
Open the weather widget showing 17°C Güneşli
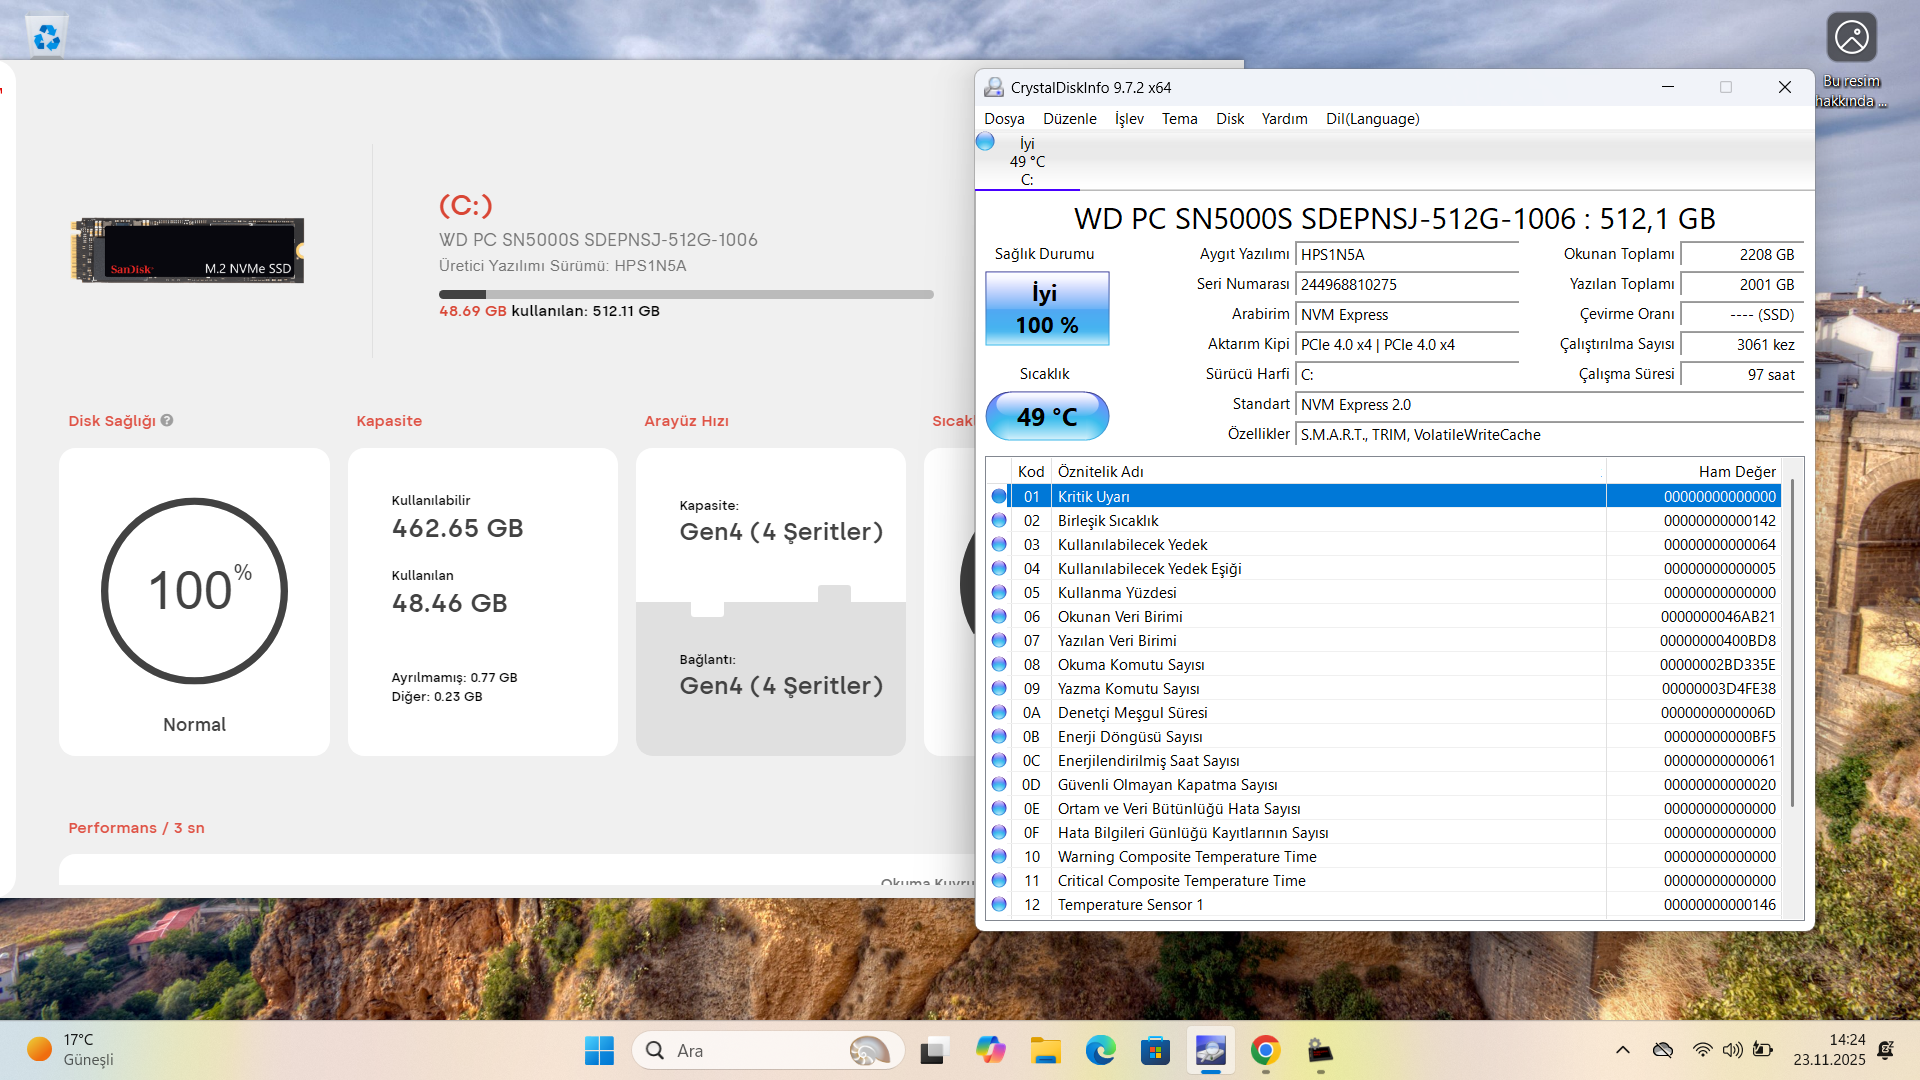click(71, 1050)
